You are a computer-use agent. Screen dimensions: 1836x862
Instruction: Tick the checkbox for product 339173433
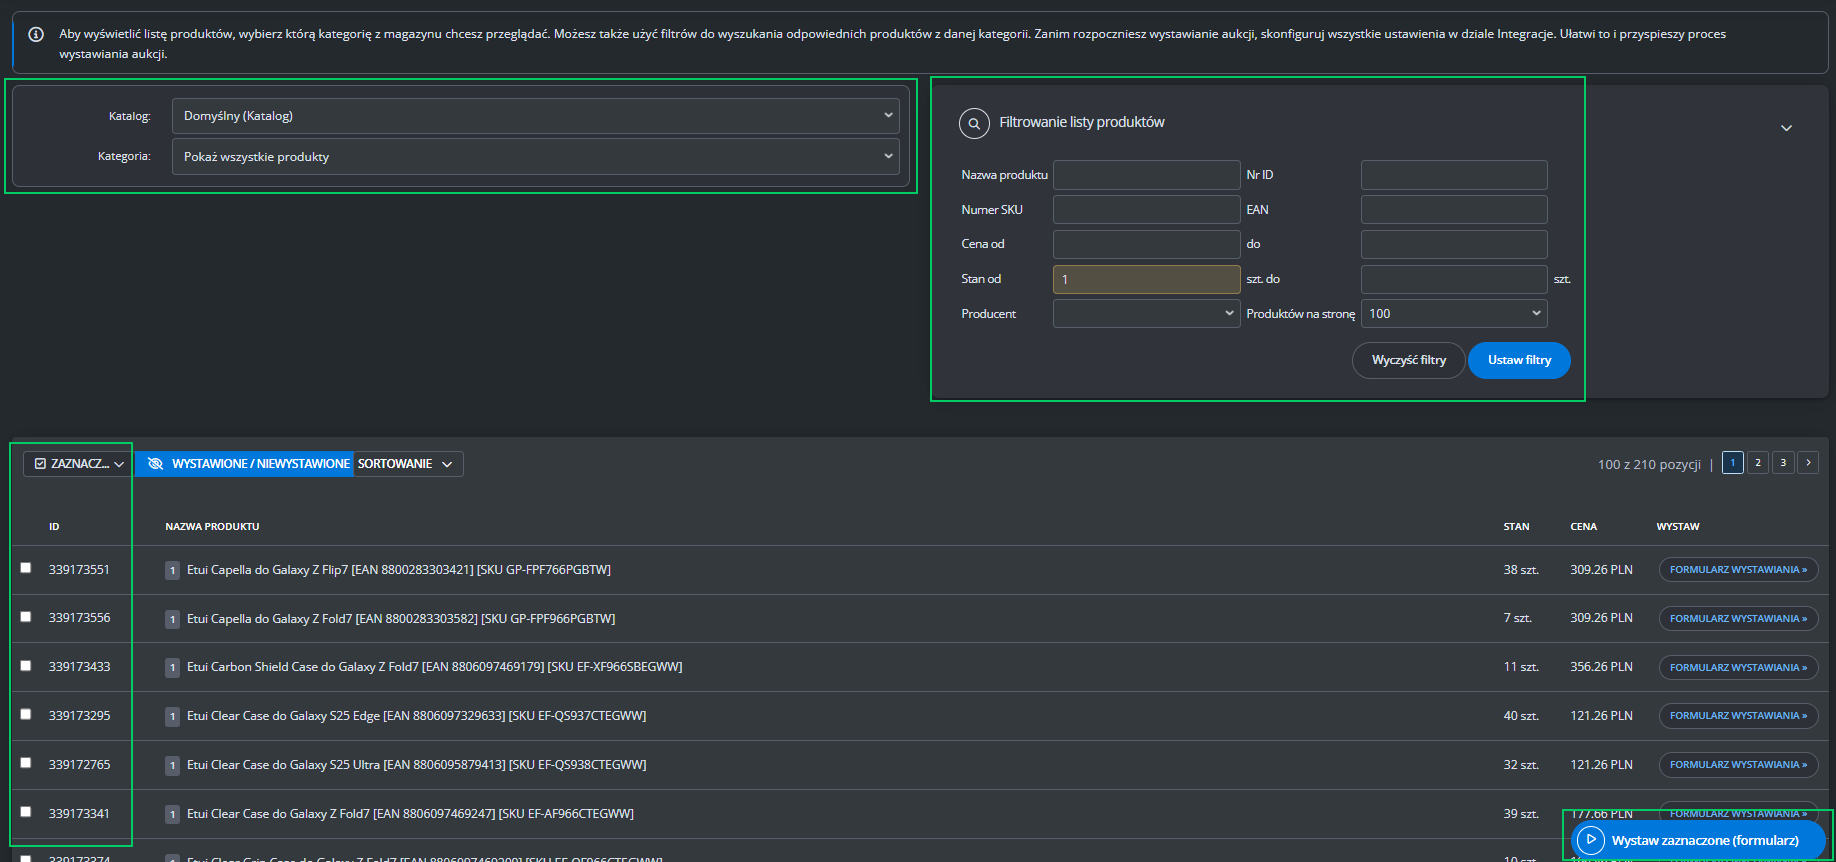[26, 666]
